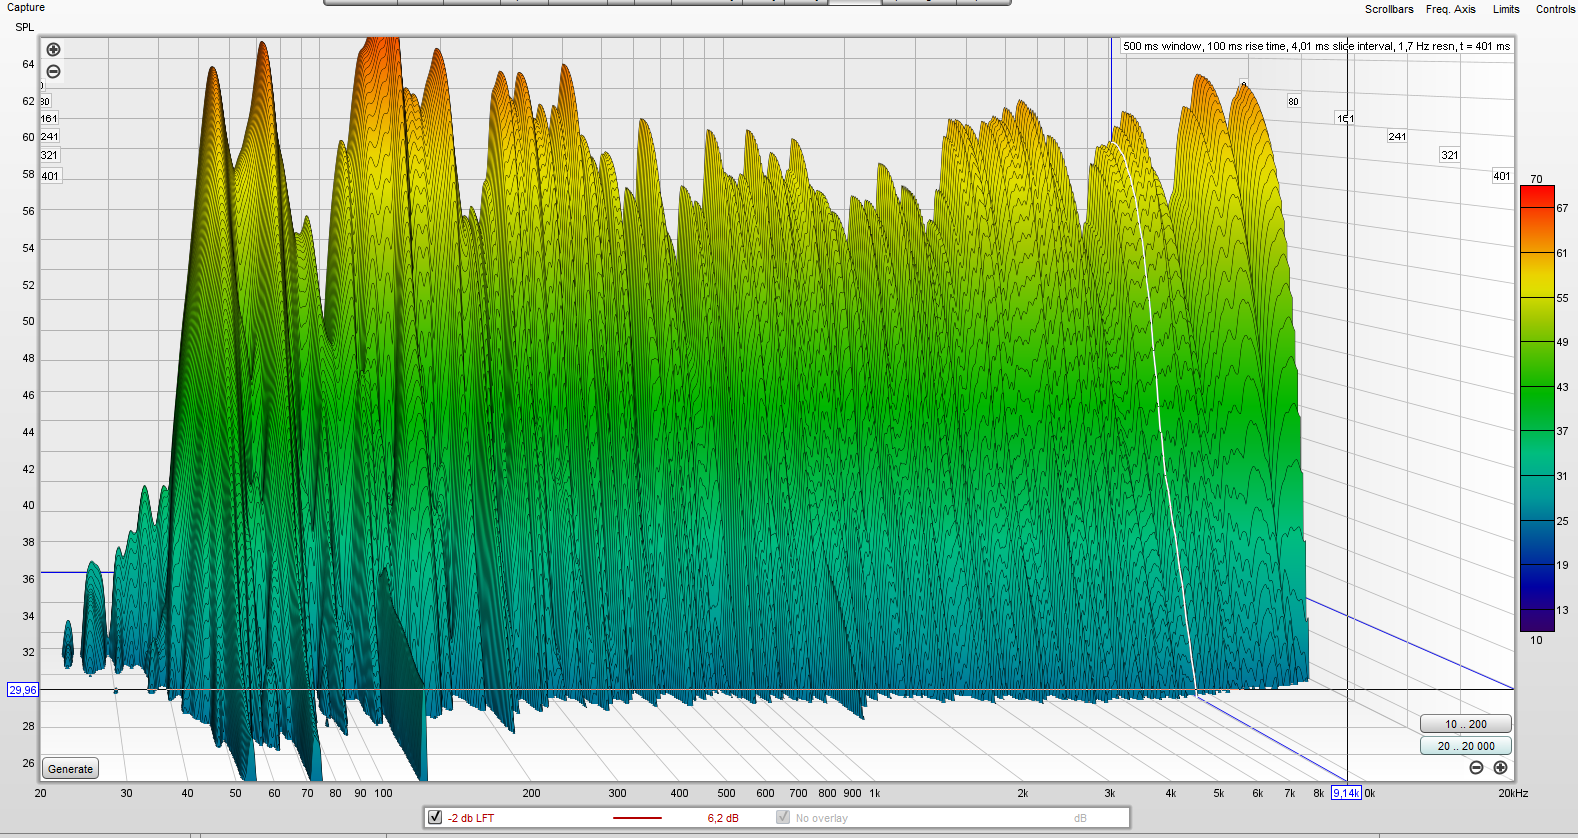Screen dimensions: 1578x838
Task: Zoom in the SPL vertical axis
Action: (54, 49)
